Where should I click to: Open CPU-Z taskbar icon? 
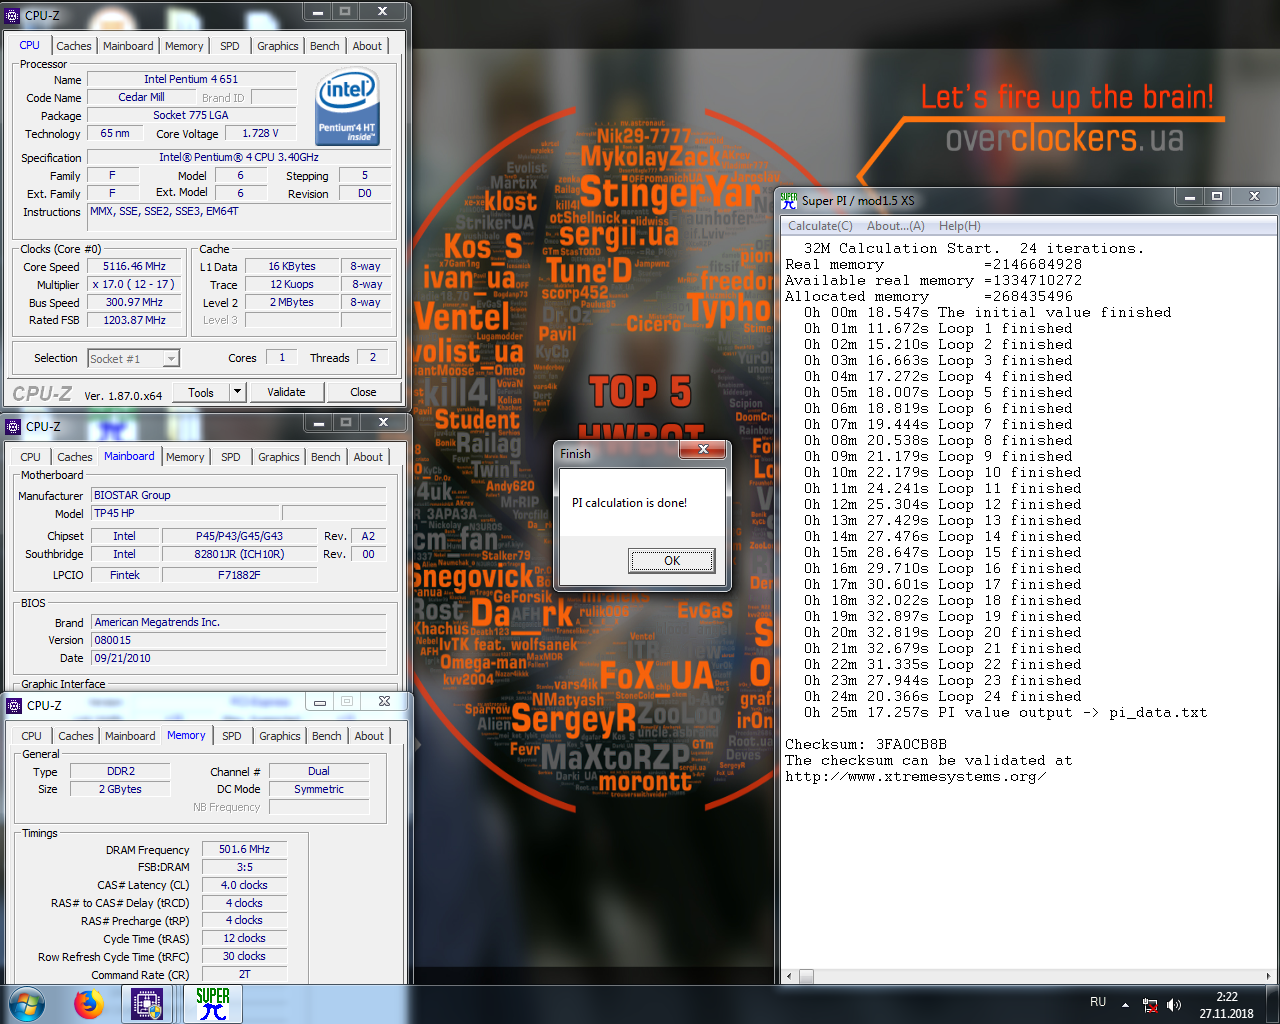[x=148, y=1004]
